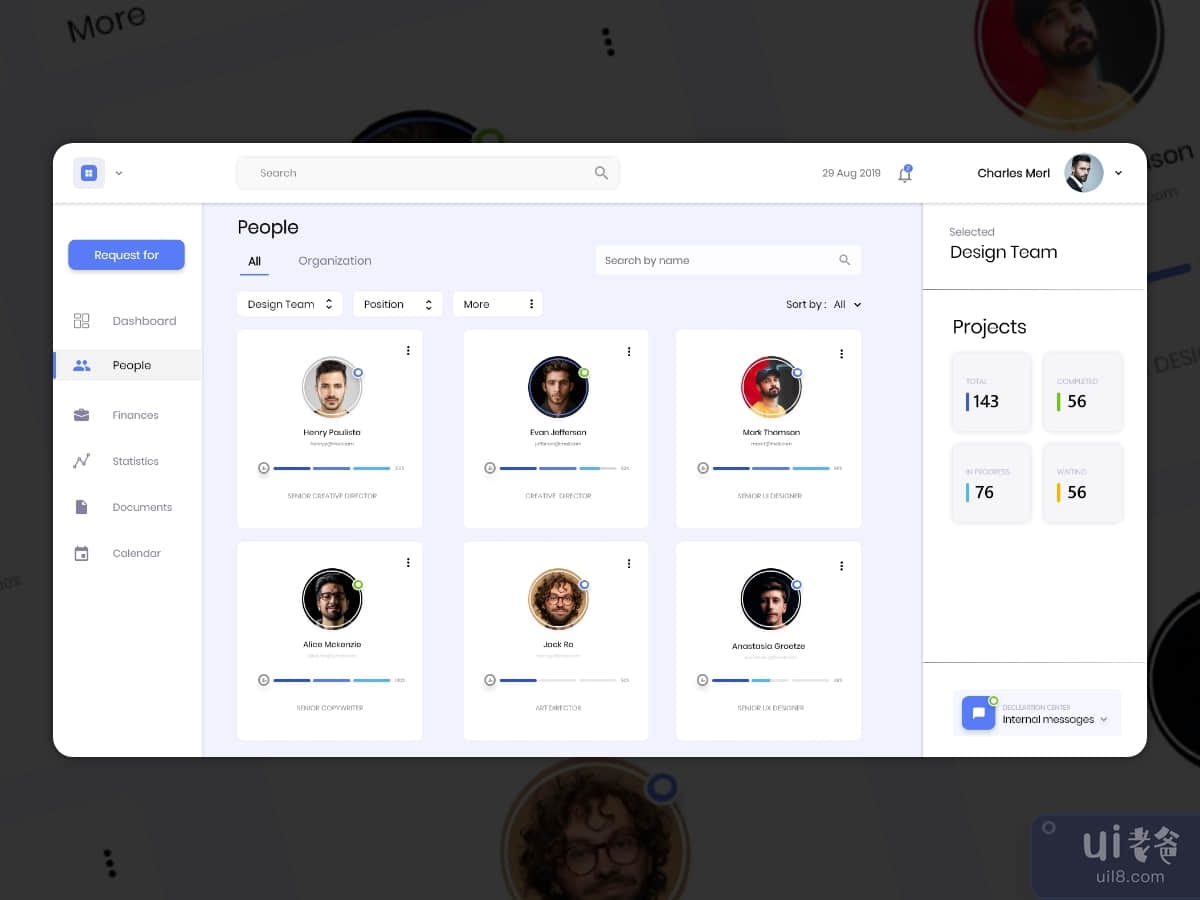Viewport: 1200px width, 900px height.
Task: Click the Internal messages chat icon
Action: click(x=978, y=713)
